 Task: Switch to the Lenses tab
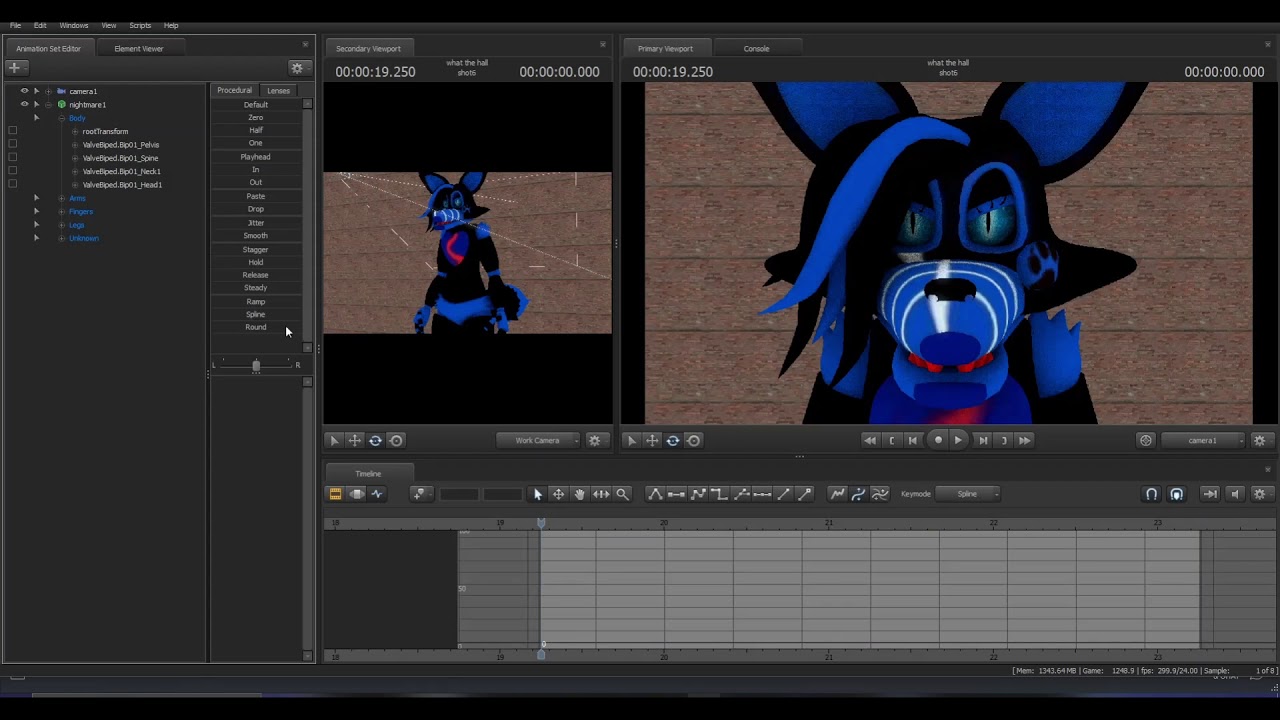(x=278, y=90)
